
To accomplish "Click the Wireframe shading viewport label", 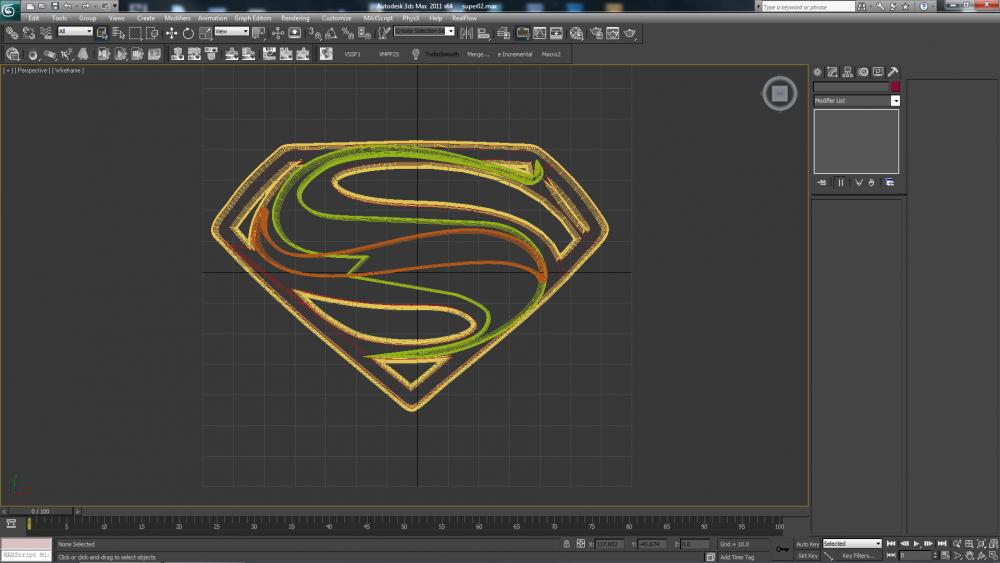I will (x=68, y=71).
